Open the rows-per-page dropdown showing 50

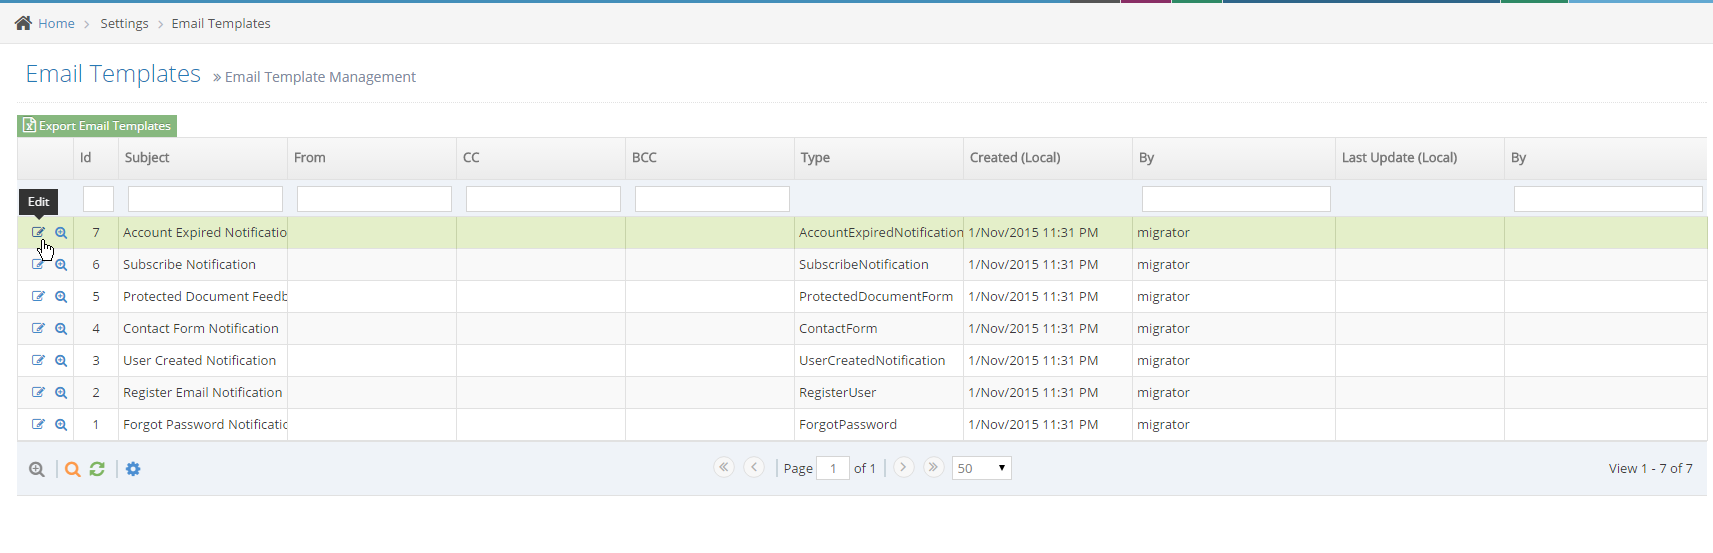point(981,468)
